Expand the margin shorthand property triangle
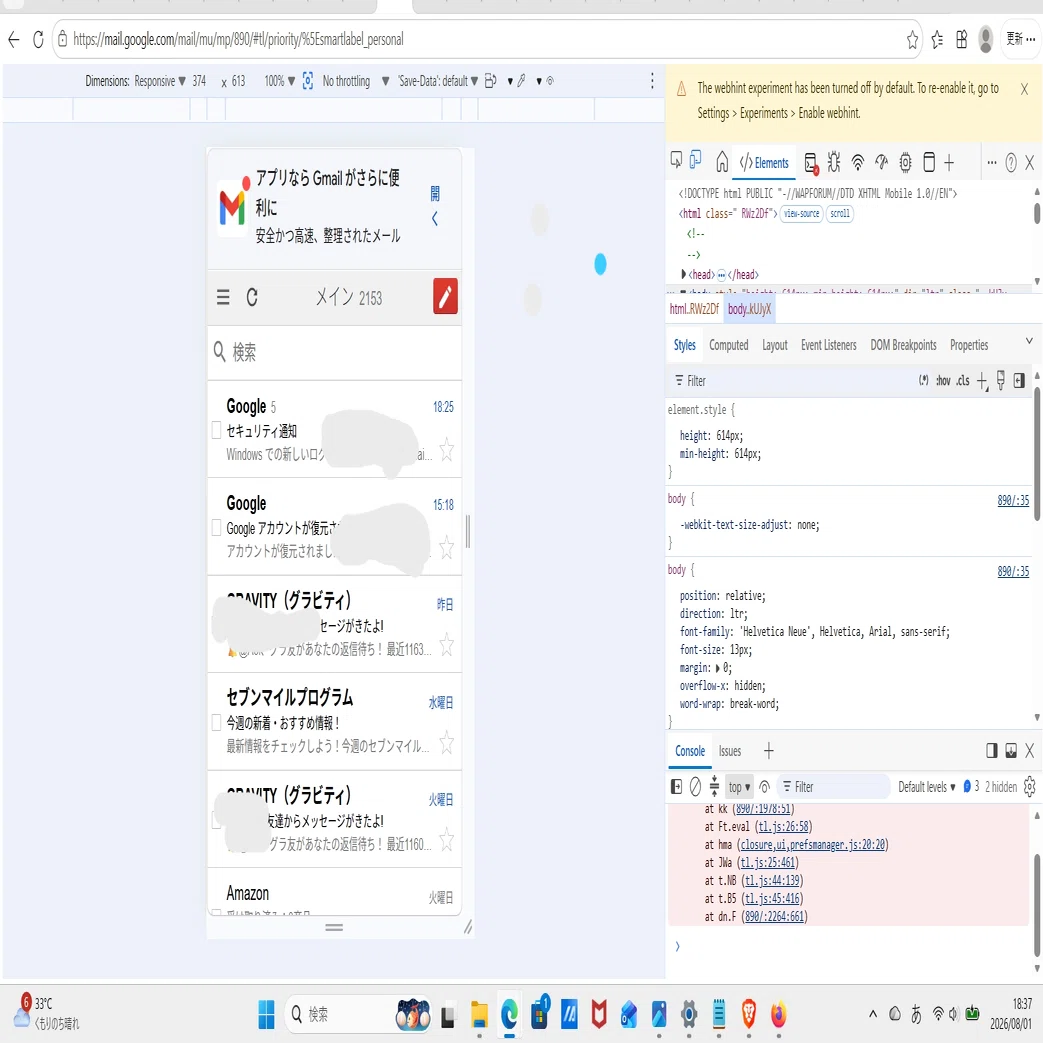 (x=718, y=668)
